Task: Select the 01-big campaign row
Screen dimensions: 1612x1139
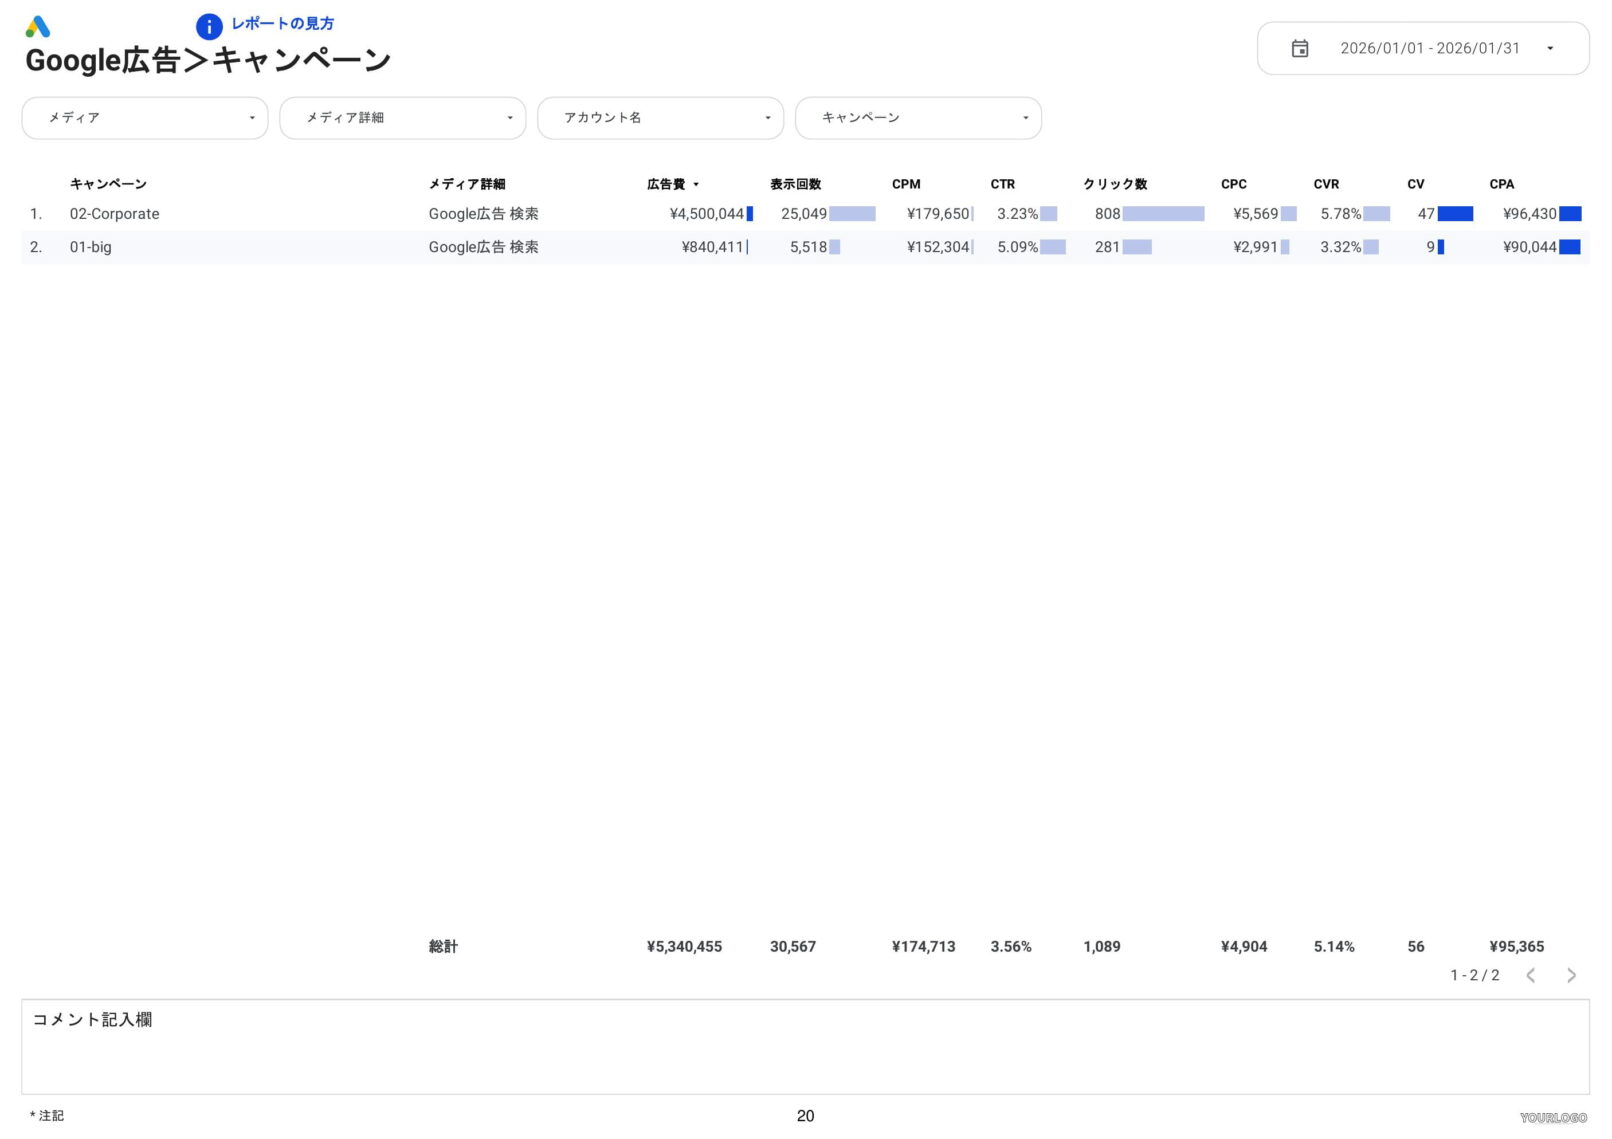Action: 90,247
